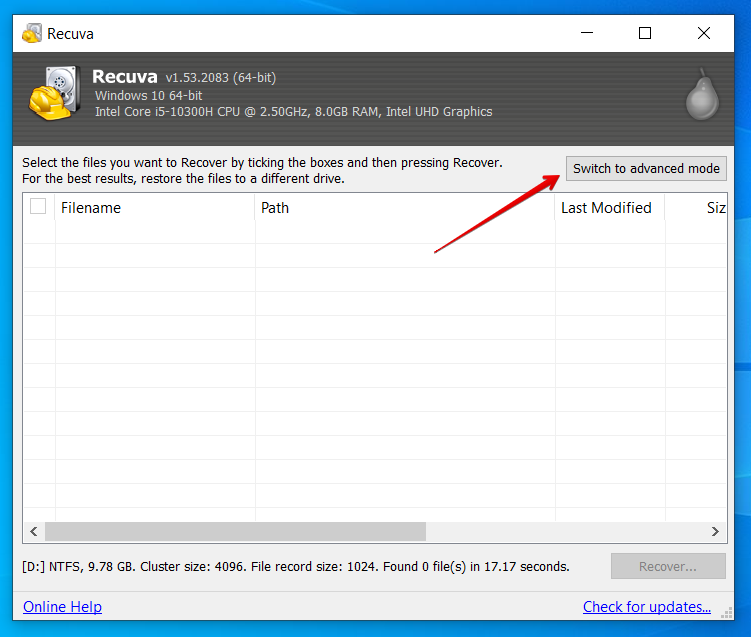Click the left arrow of the horizontal scrollbar
This screenshot has height=637, width=751.
point(34,532)
